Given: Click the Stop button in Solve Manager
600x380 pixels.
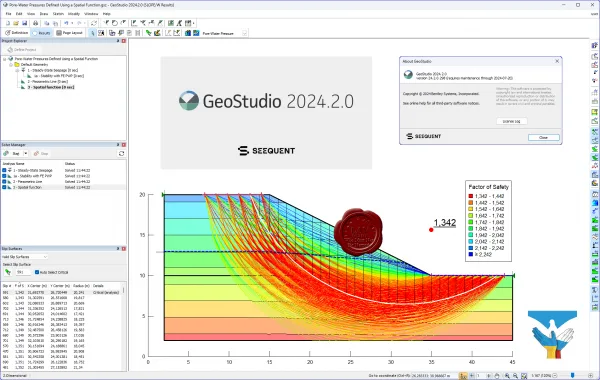Looking at the screenshot, I should [41, 153].
